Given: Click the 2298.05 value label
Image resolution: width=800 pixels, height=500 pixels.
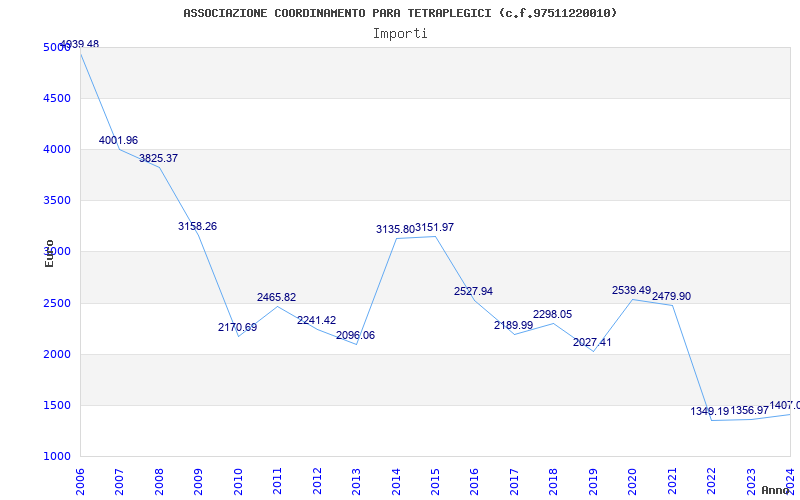Looking at the screenshot, I should 553,314.
